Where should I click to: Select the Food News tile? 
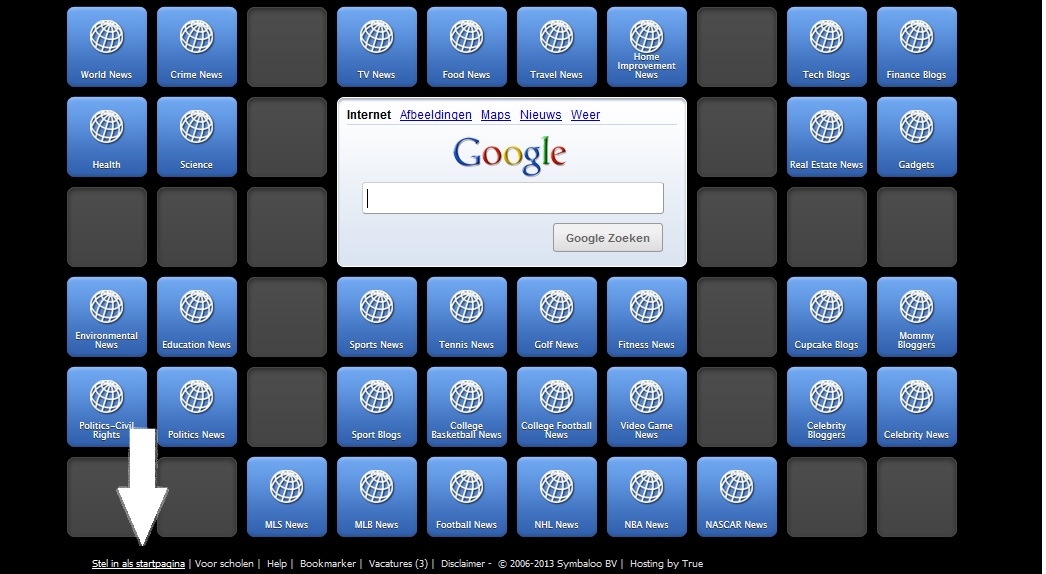[467, 47]
